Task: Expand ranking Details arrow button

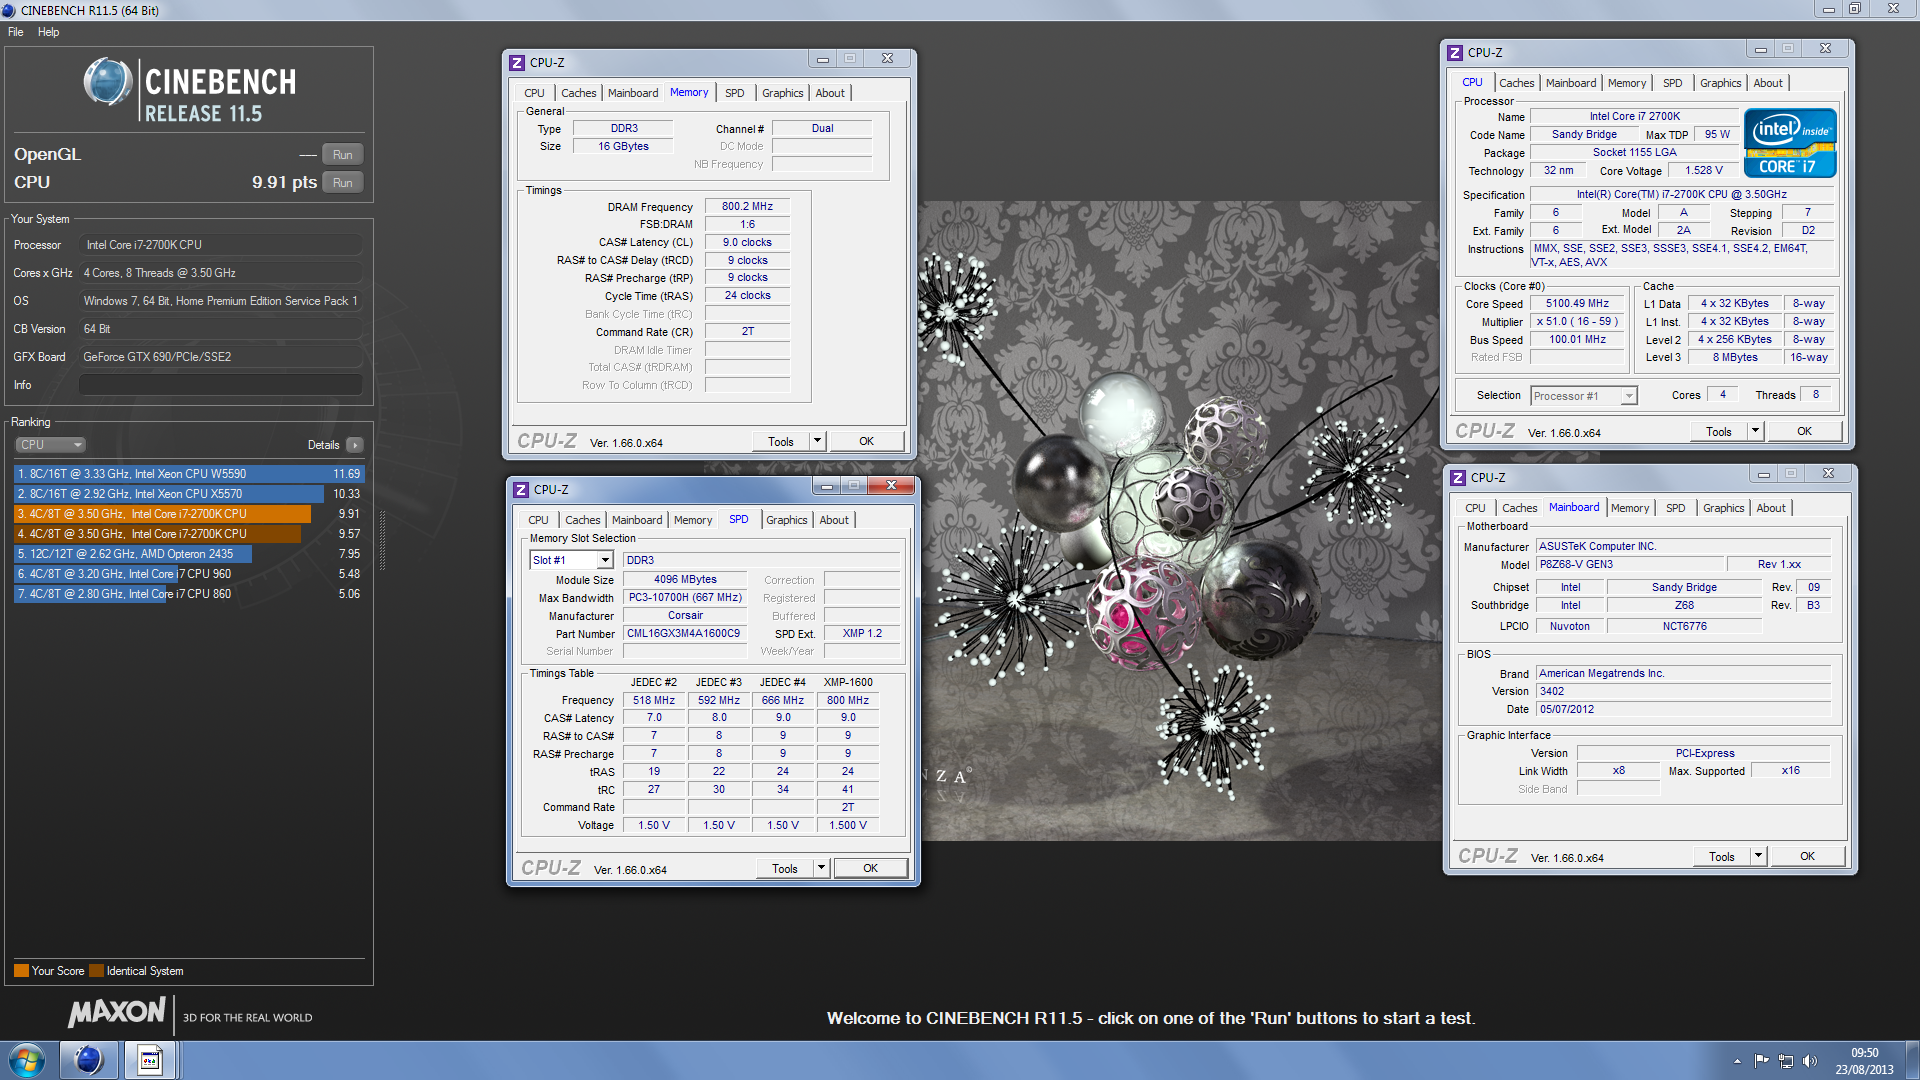Action: coord(355,445)
